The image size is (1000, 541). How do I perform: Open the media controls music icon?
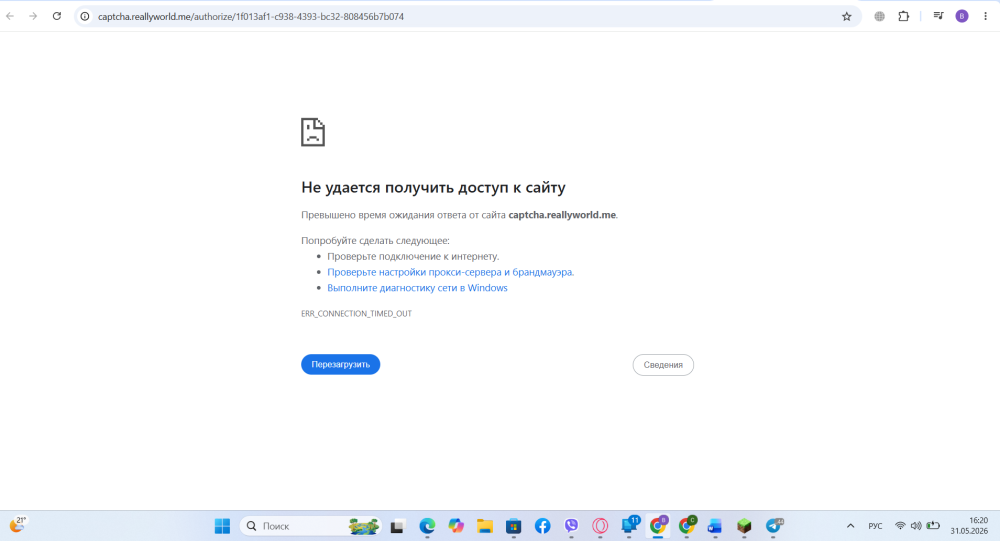pos(938,16)
